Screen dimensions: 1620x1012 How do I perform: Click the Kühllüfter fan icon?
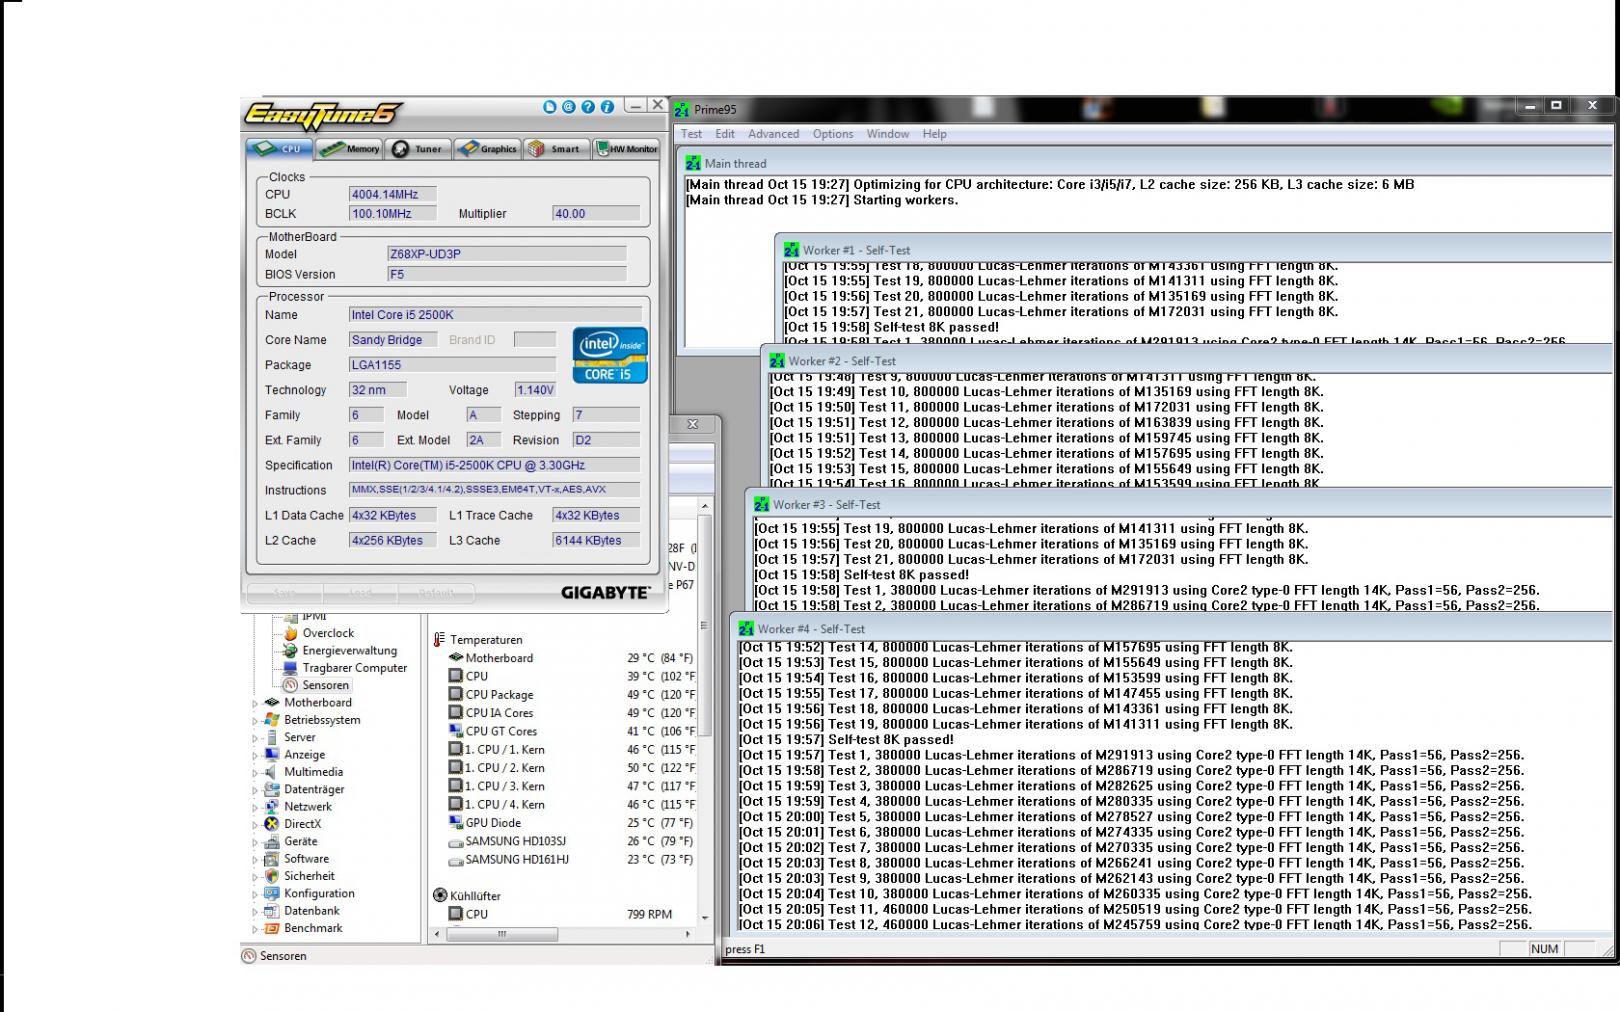440,896
